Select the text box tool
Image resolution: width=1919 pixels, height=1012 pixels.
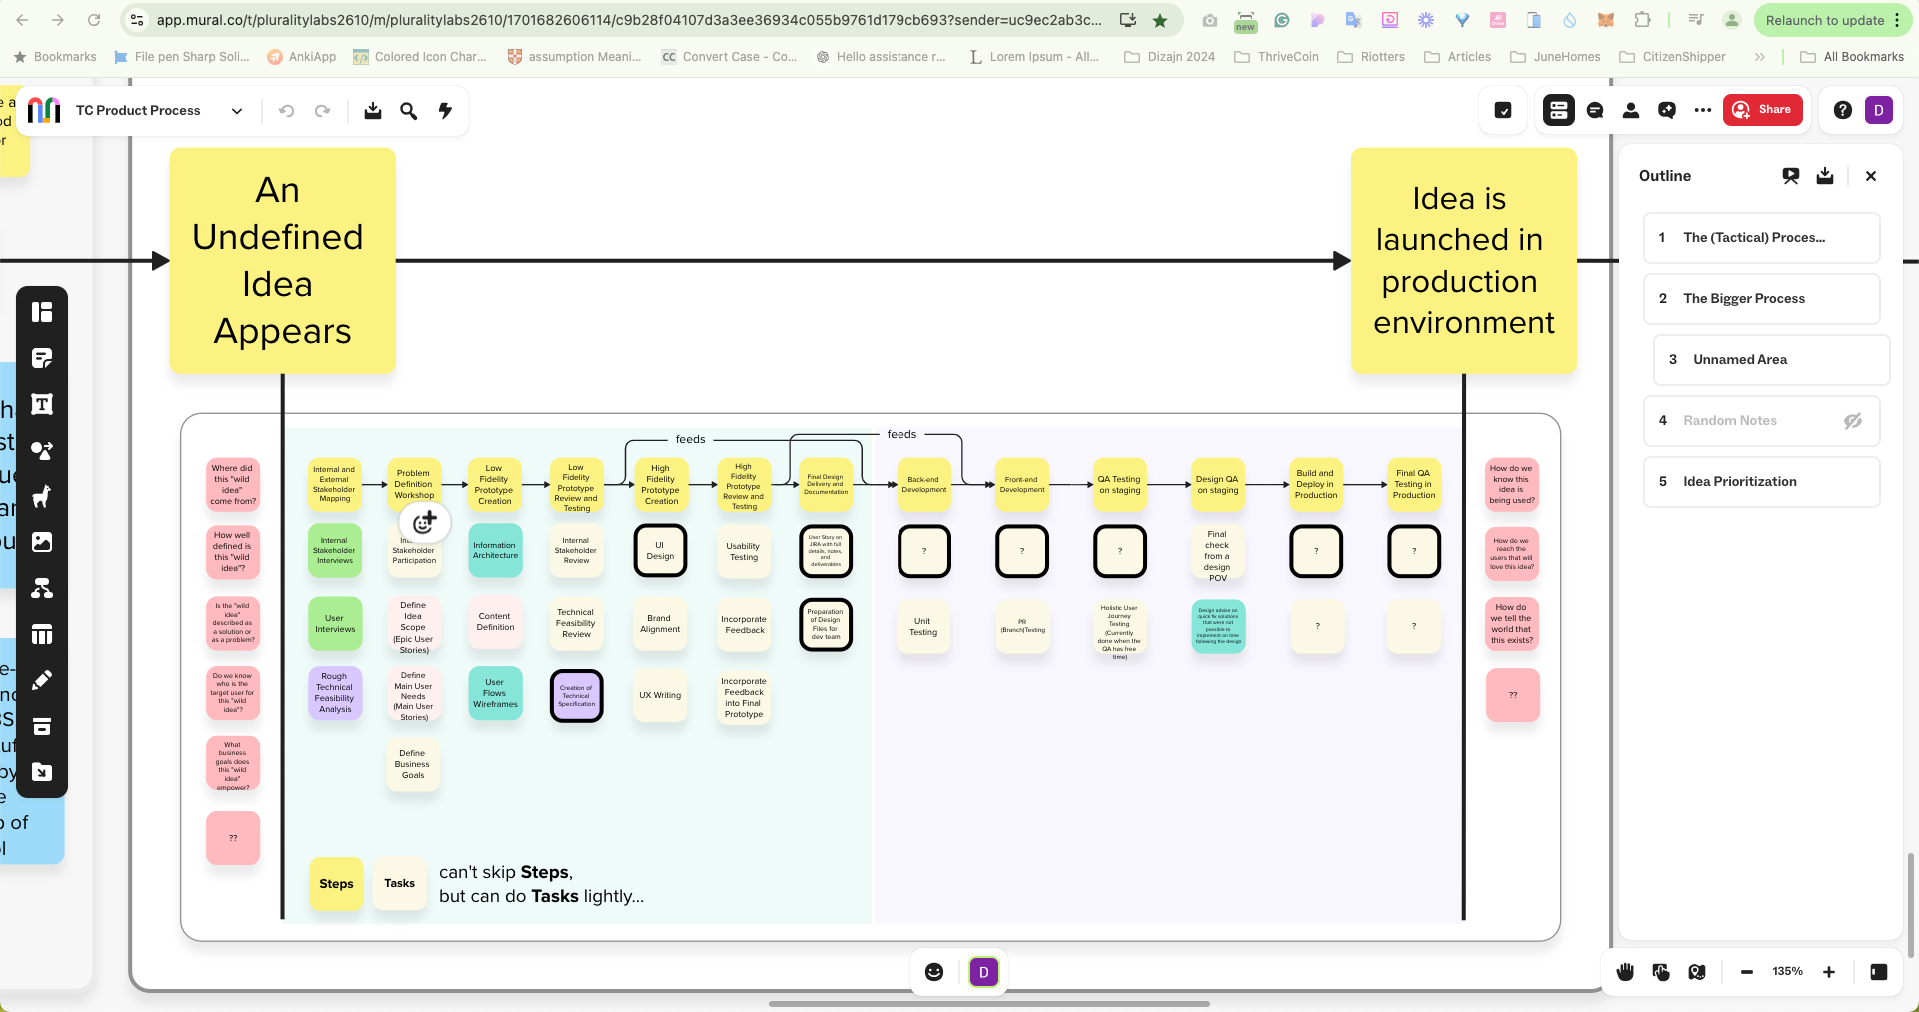[42, 404]
